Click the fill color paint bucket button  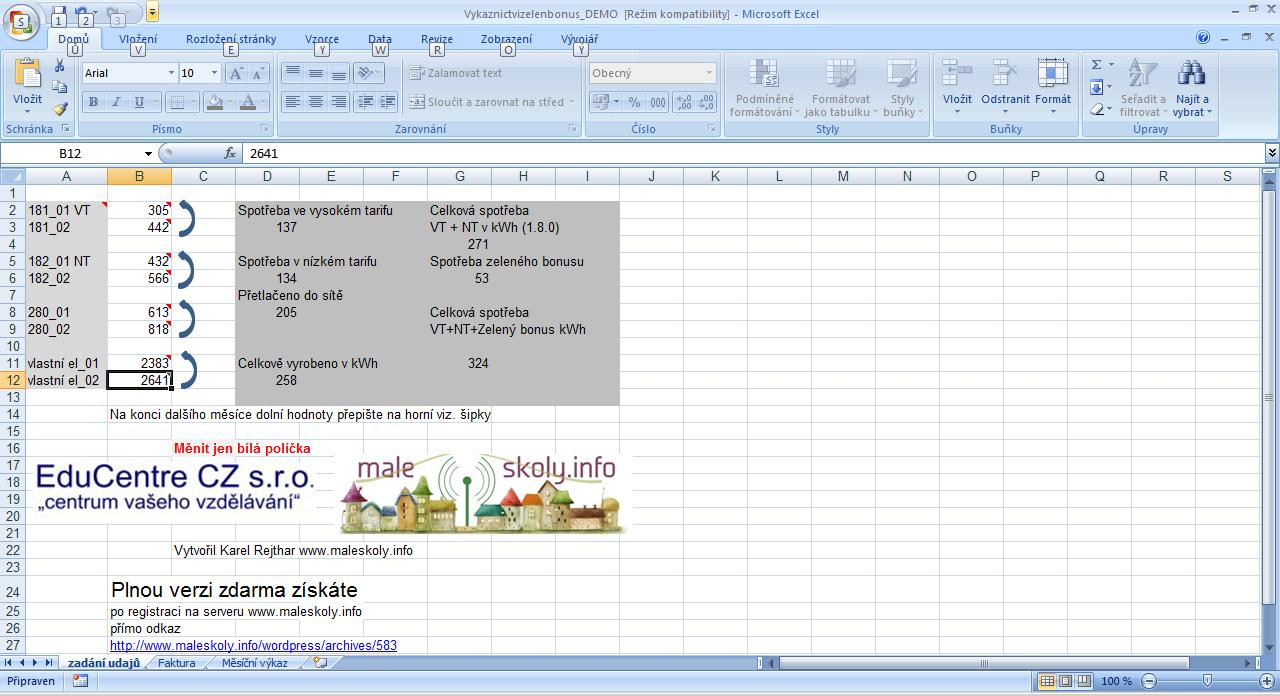213,102
